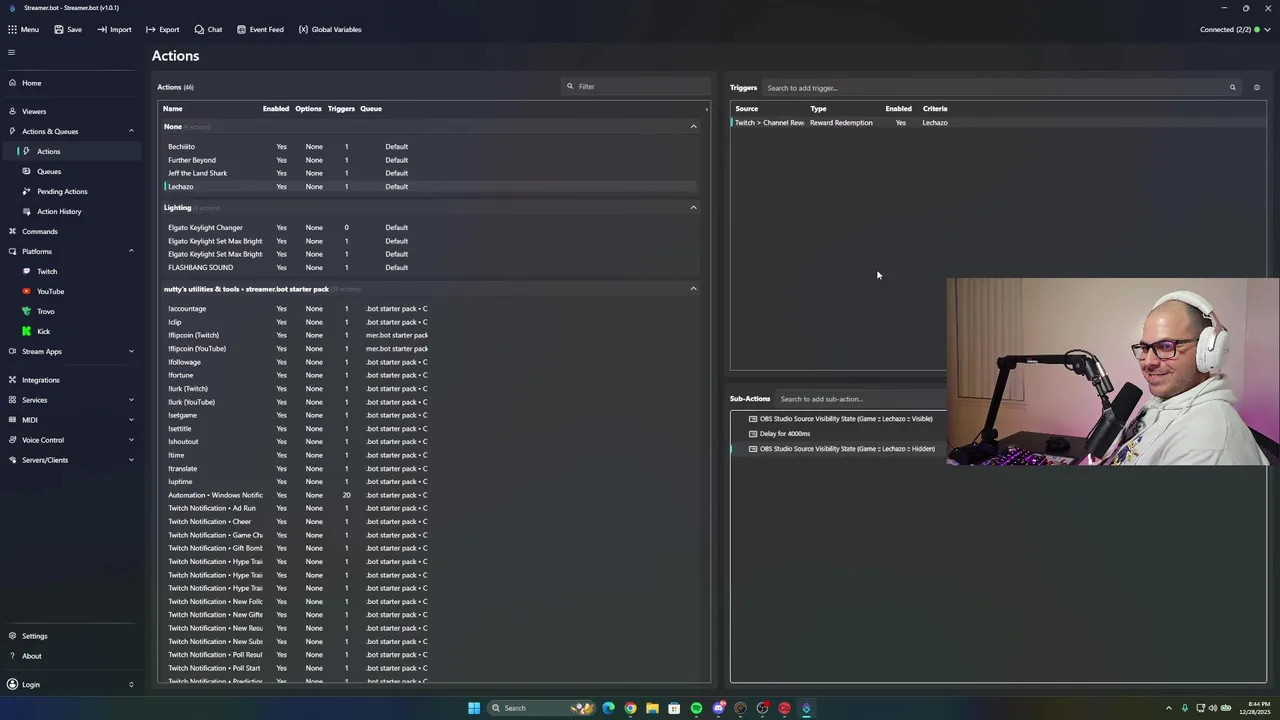Click the triggers search magnifier icon
This screenshot has height=720, width=1280.
point(1232,88)
